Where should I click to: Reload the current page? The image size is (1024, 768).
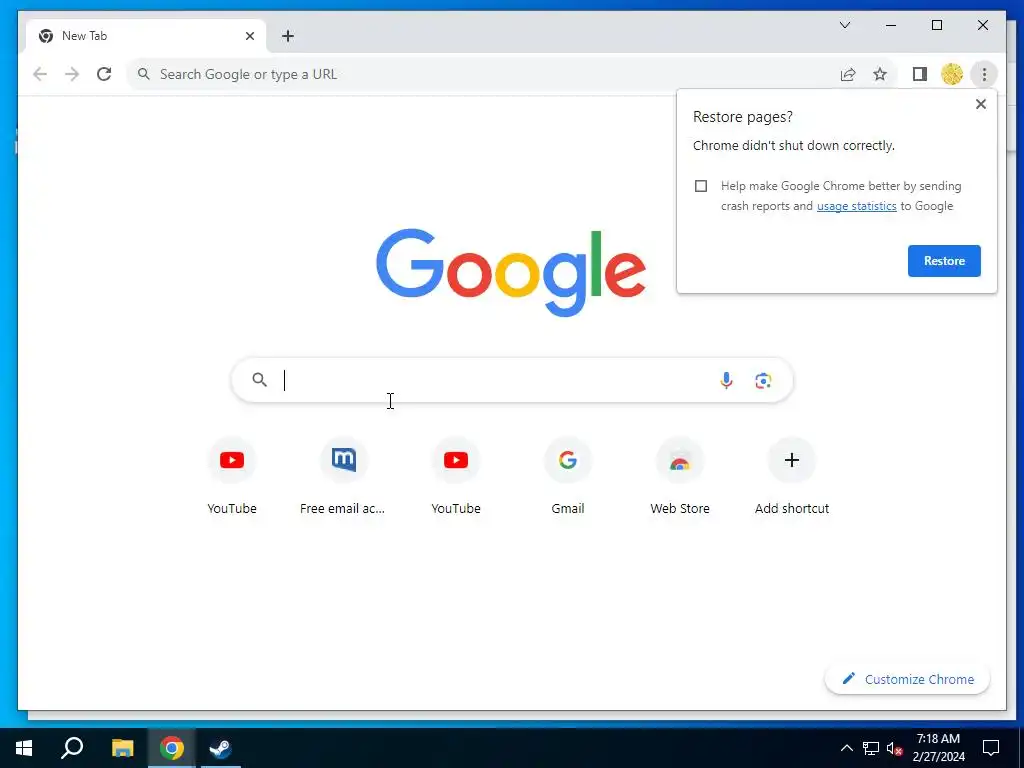point(104,74)
